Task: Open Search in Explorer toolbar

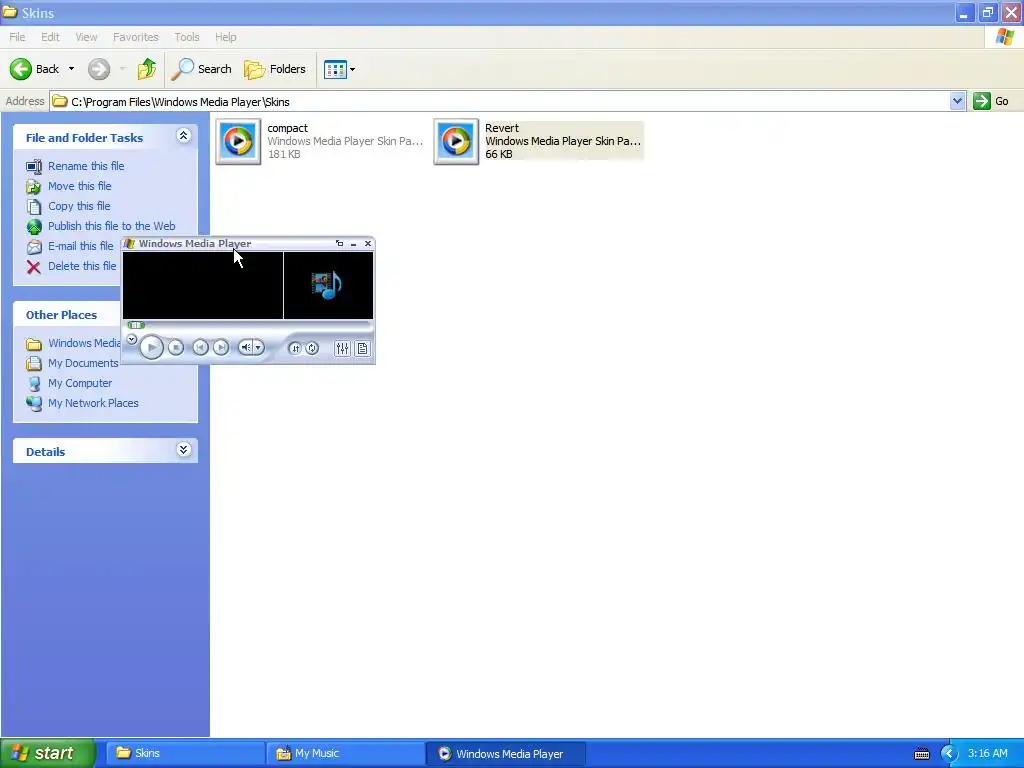Action: pyautogui.click(x=201, y=69)
